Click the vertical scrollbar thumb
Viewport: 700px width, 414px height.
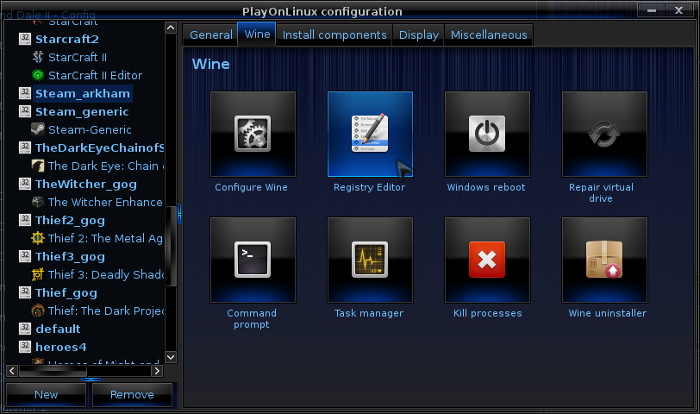pos(171,246)
